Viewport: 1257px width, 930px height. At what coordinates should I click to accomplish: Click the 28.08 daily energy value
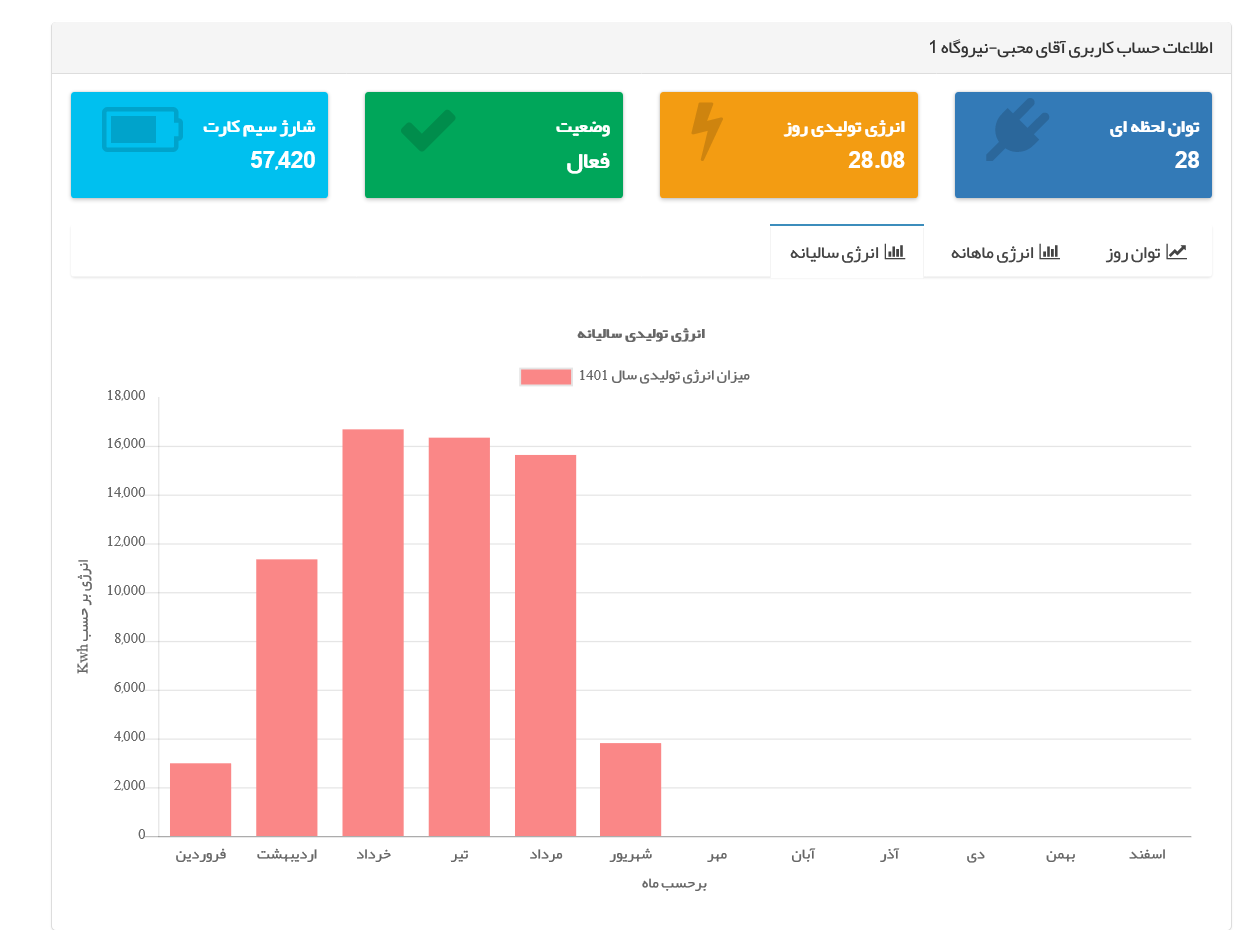pyautogui.click(x=876, y=160)
